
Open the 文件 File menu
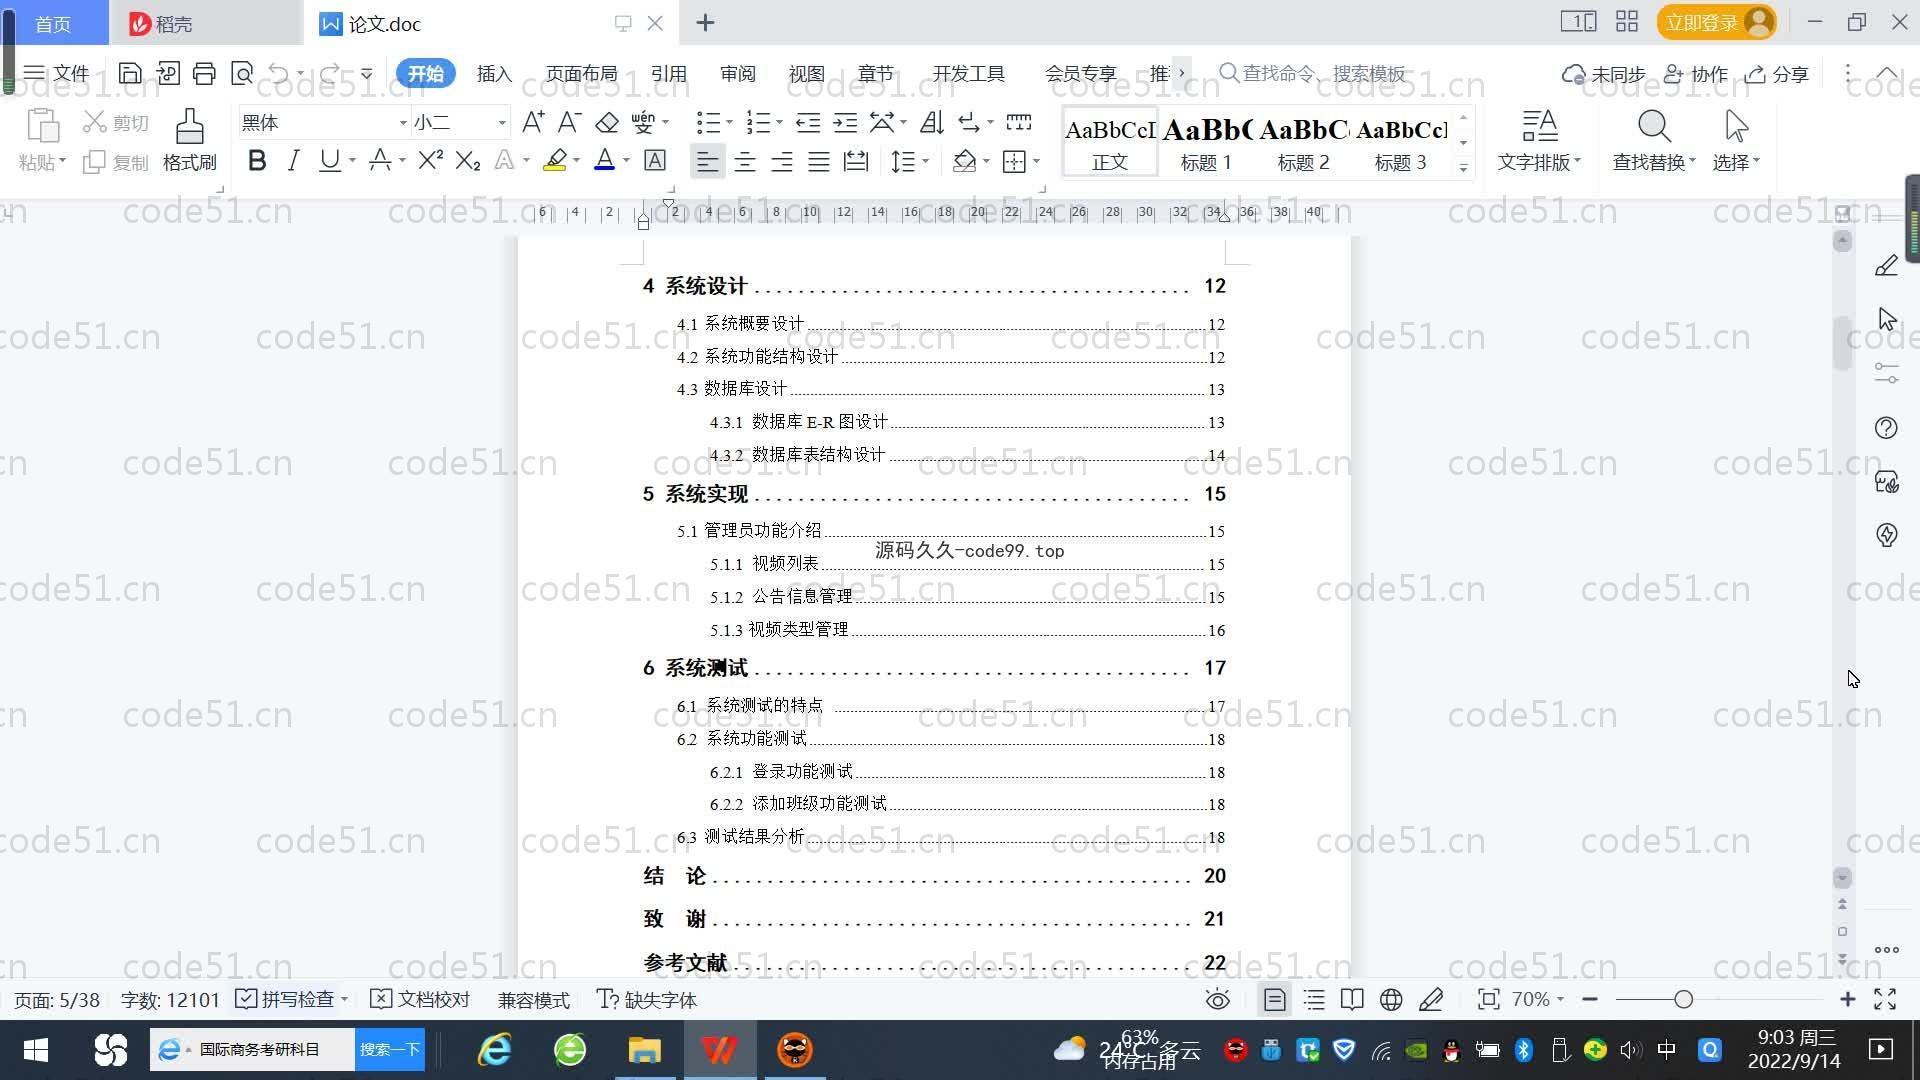[56, 73]
